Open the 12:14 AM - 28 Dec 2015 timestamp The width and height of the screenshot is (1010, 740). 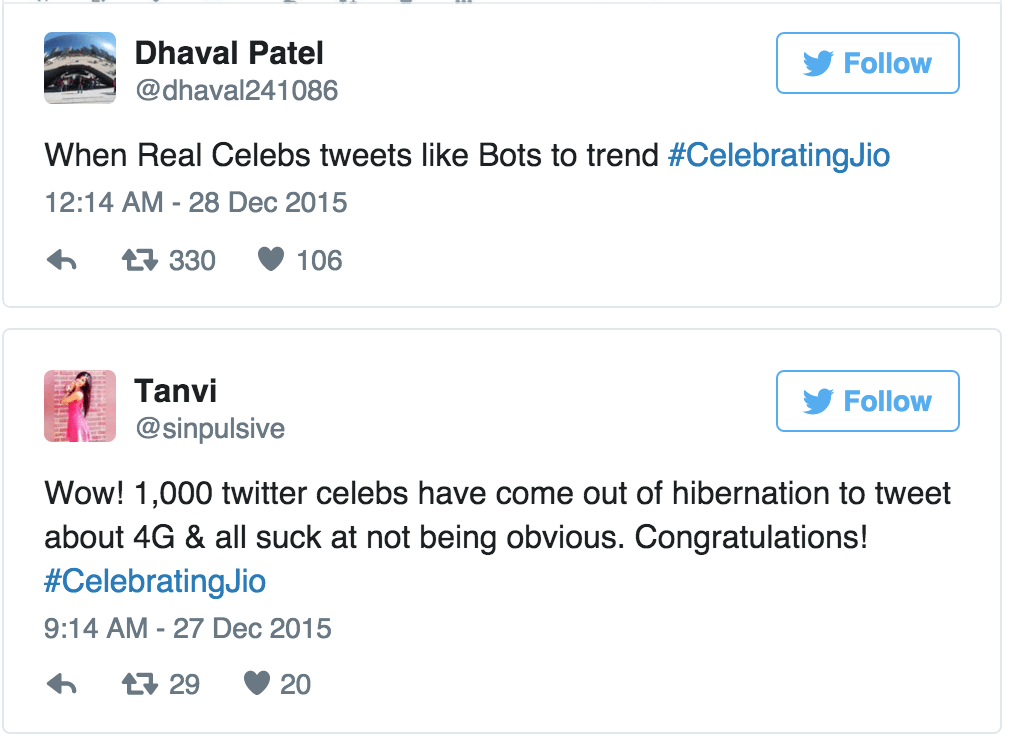click(x=196, y=203)
